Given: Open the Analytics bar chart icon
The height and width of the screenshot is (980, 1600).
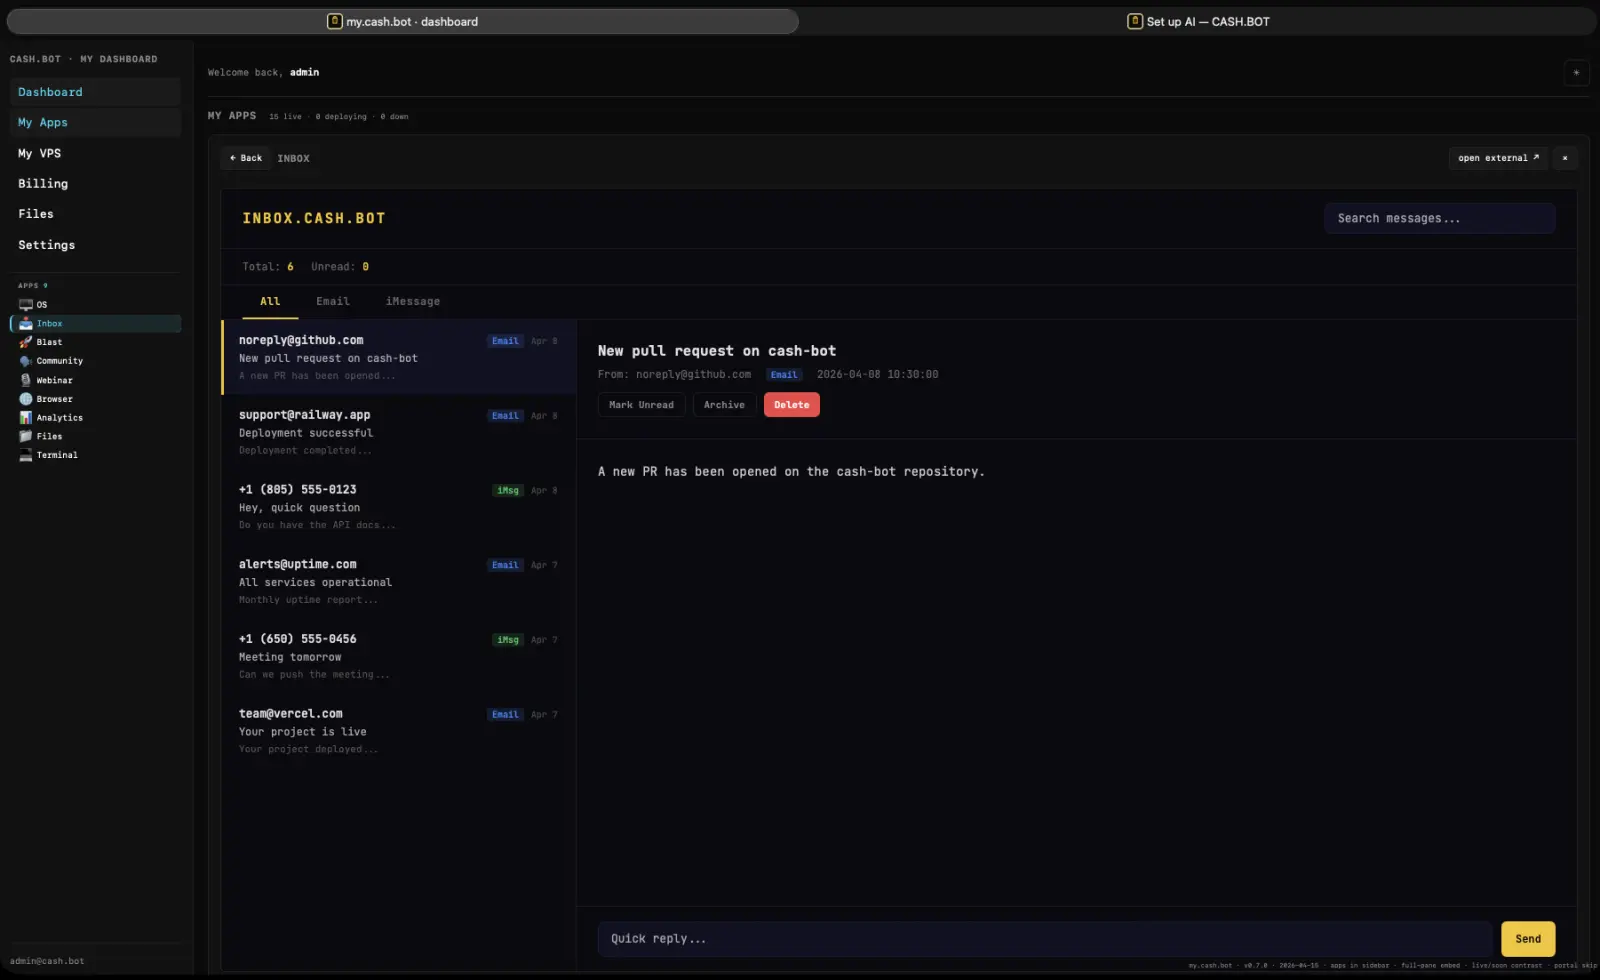Looking at the screenshot, I should 26,418.
